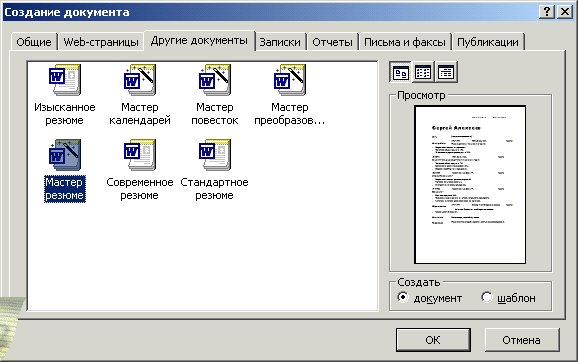This screenshot has width=578, height=362.
Task: Click the resume preview thumbnail
Action: [x=470, y=185]
